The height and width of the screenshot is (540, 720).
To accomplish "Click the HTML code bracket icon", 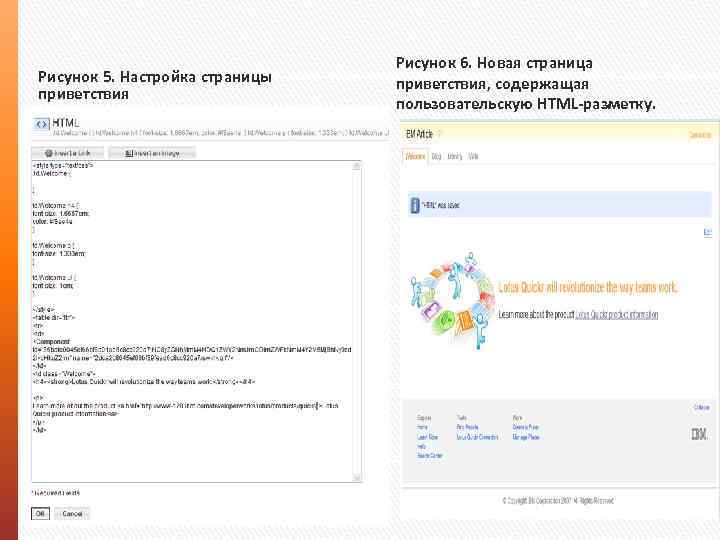I will (x=41, y=124).
